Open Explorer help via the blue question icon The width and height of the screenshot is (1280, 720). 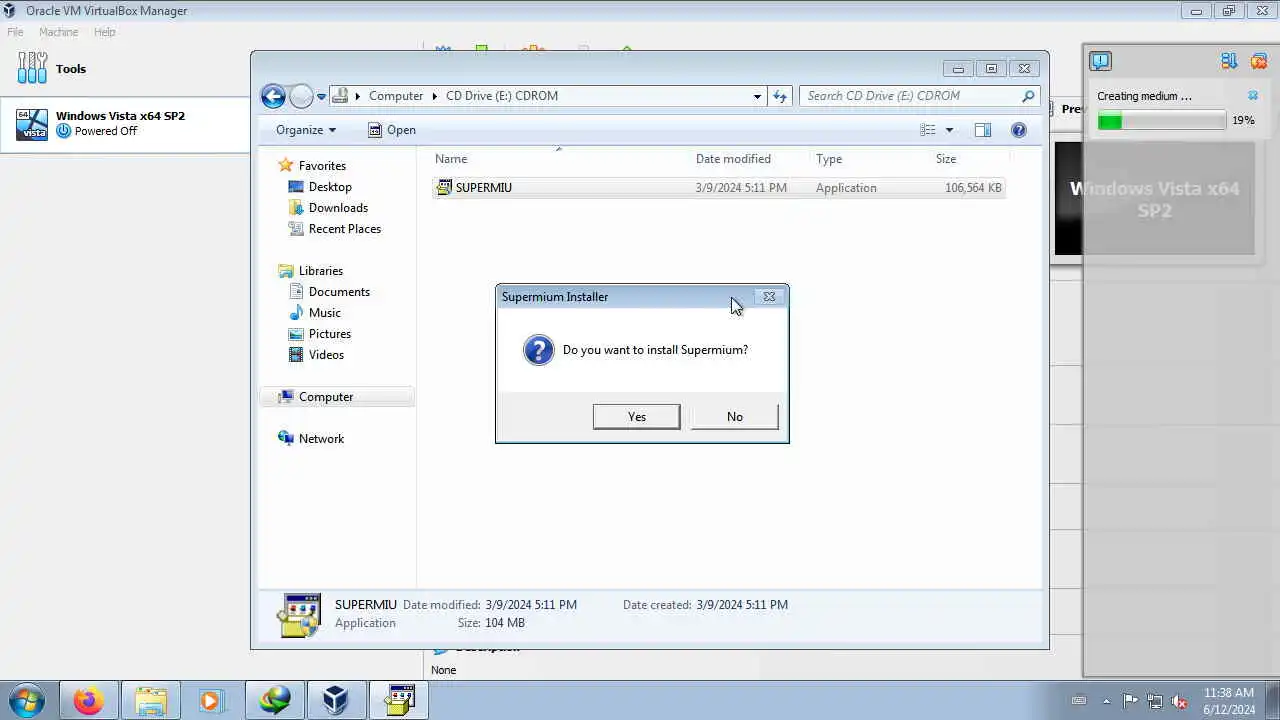[x=1019, y=130]
